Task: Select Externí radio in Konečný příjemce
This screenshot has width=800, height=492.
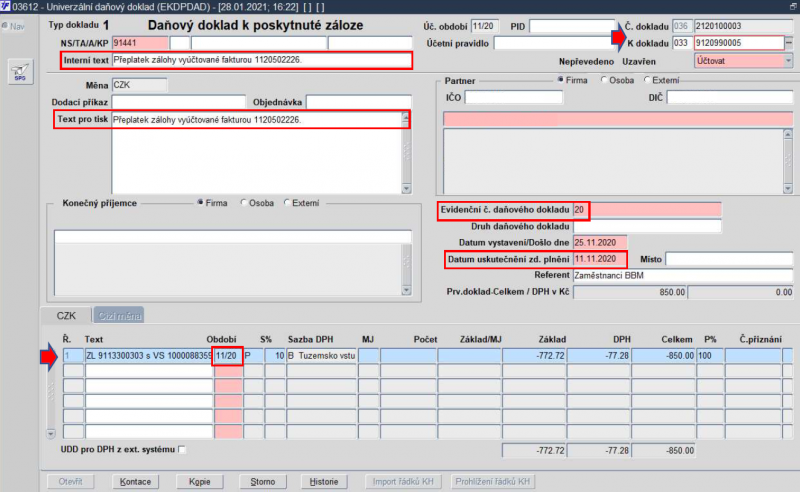Action: [x=287, y=203]
